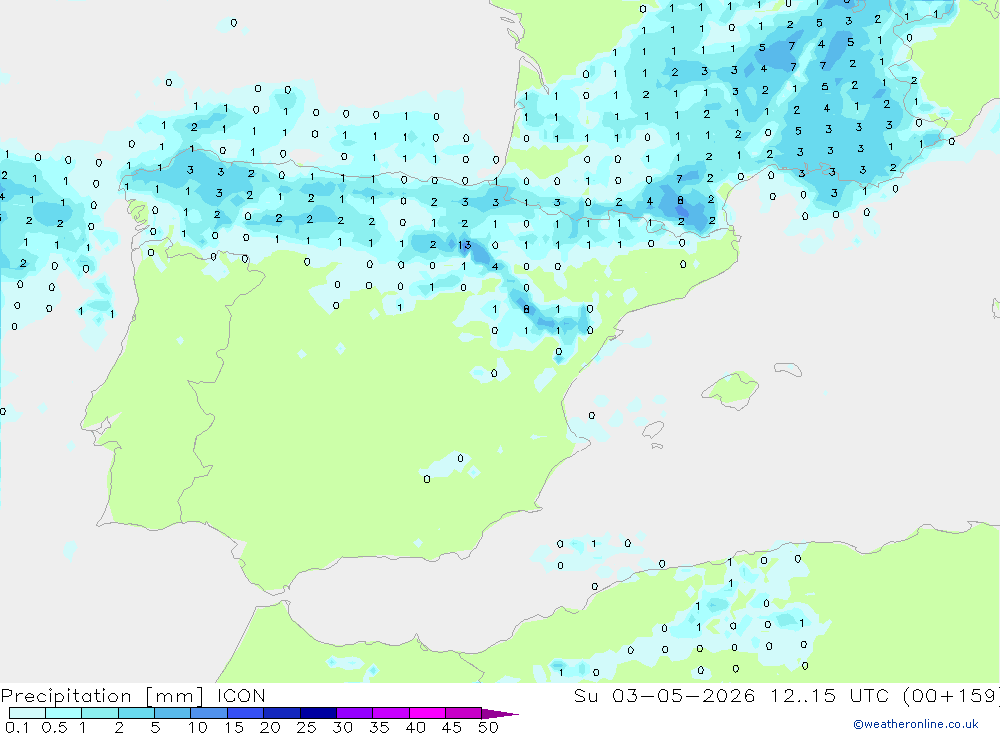
Task: Click the legend label "15"
Action: [x=234, y=727]
